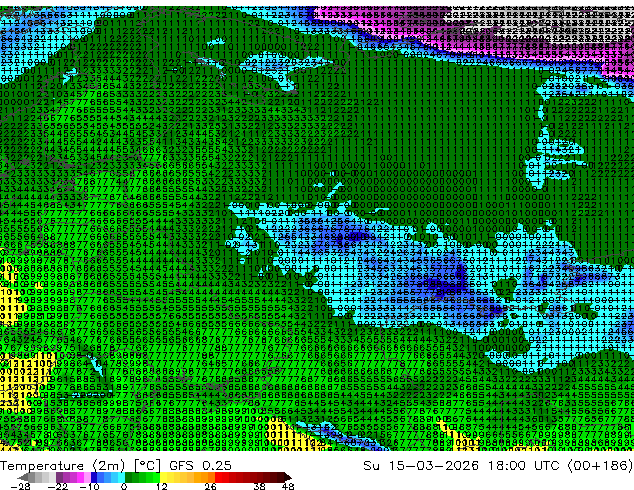Viewport: 634px width, 490px height.
Task: Click the "-28" legend value
Action: [x=20, y=486]
